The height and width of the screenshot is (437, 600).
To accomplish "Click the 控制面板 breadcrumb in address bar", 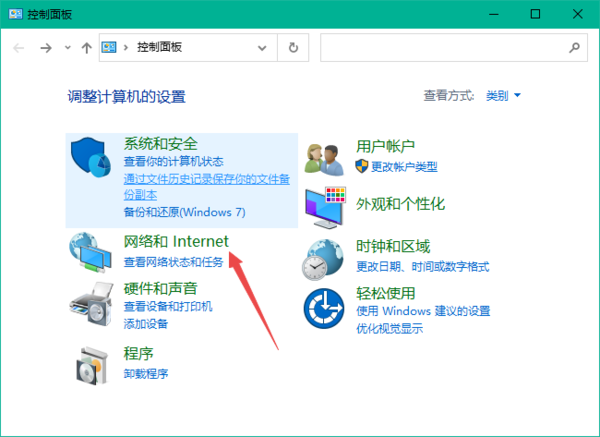I will [x=158, y=47].
